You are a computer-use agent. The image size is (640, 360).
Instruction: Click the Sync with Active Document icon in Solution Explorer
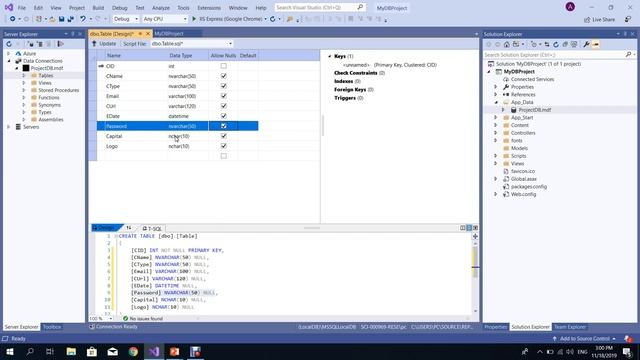pos(547,44)
